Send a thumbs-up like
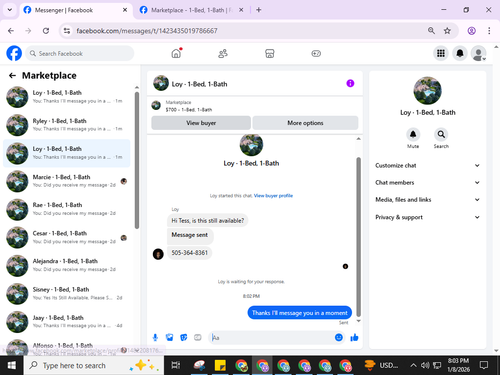Image resolution: width=500 pixels, height=375 pixels. pos(354,338)
